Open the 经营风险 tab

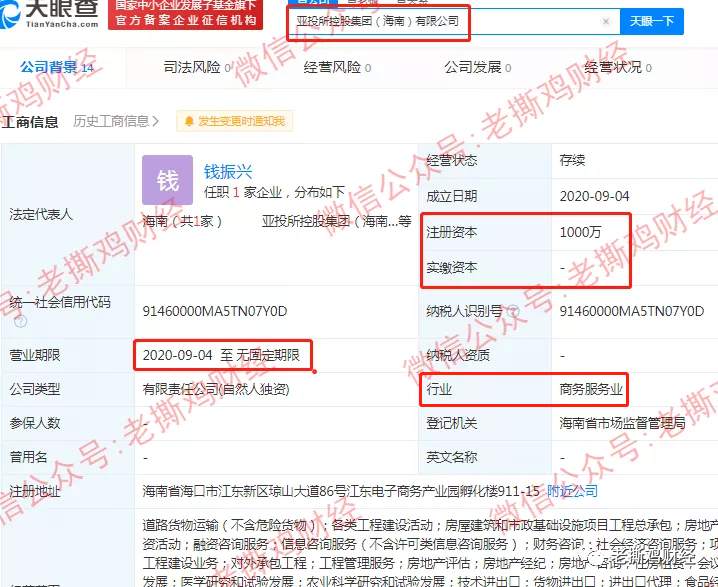pyautogui.click(x=337, y=67)
